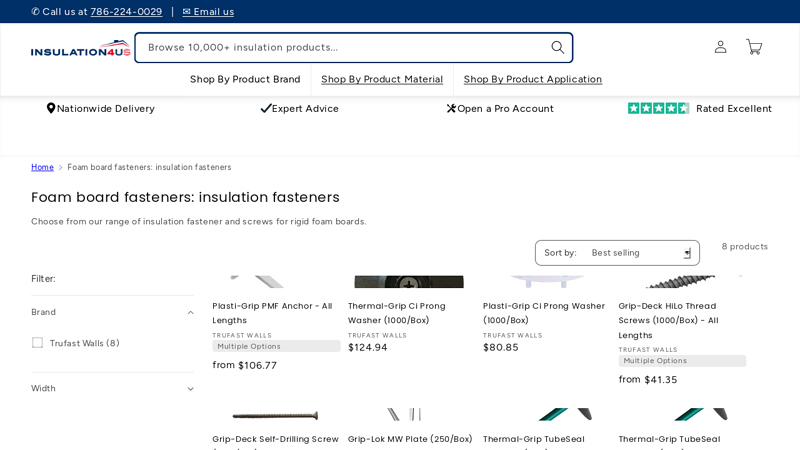Expand the Width filter section
Viewport: 800px width, 450px height.
(190, 388)
